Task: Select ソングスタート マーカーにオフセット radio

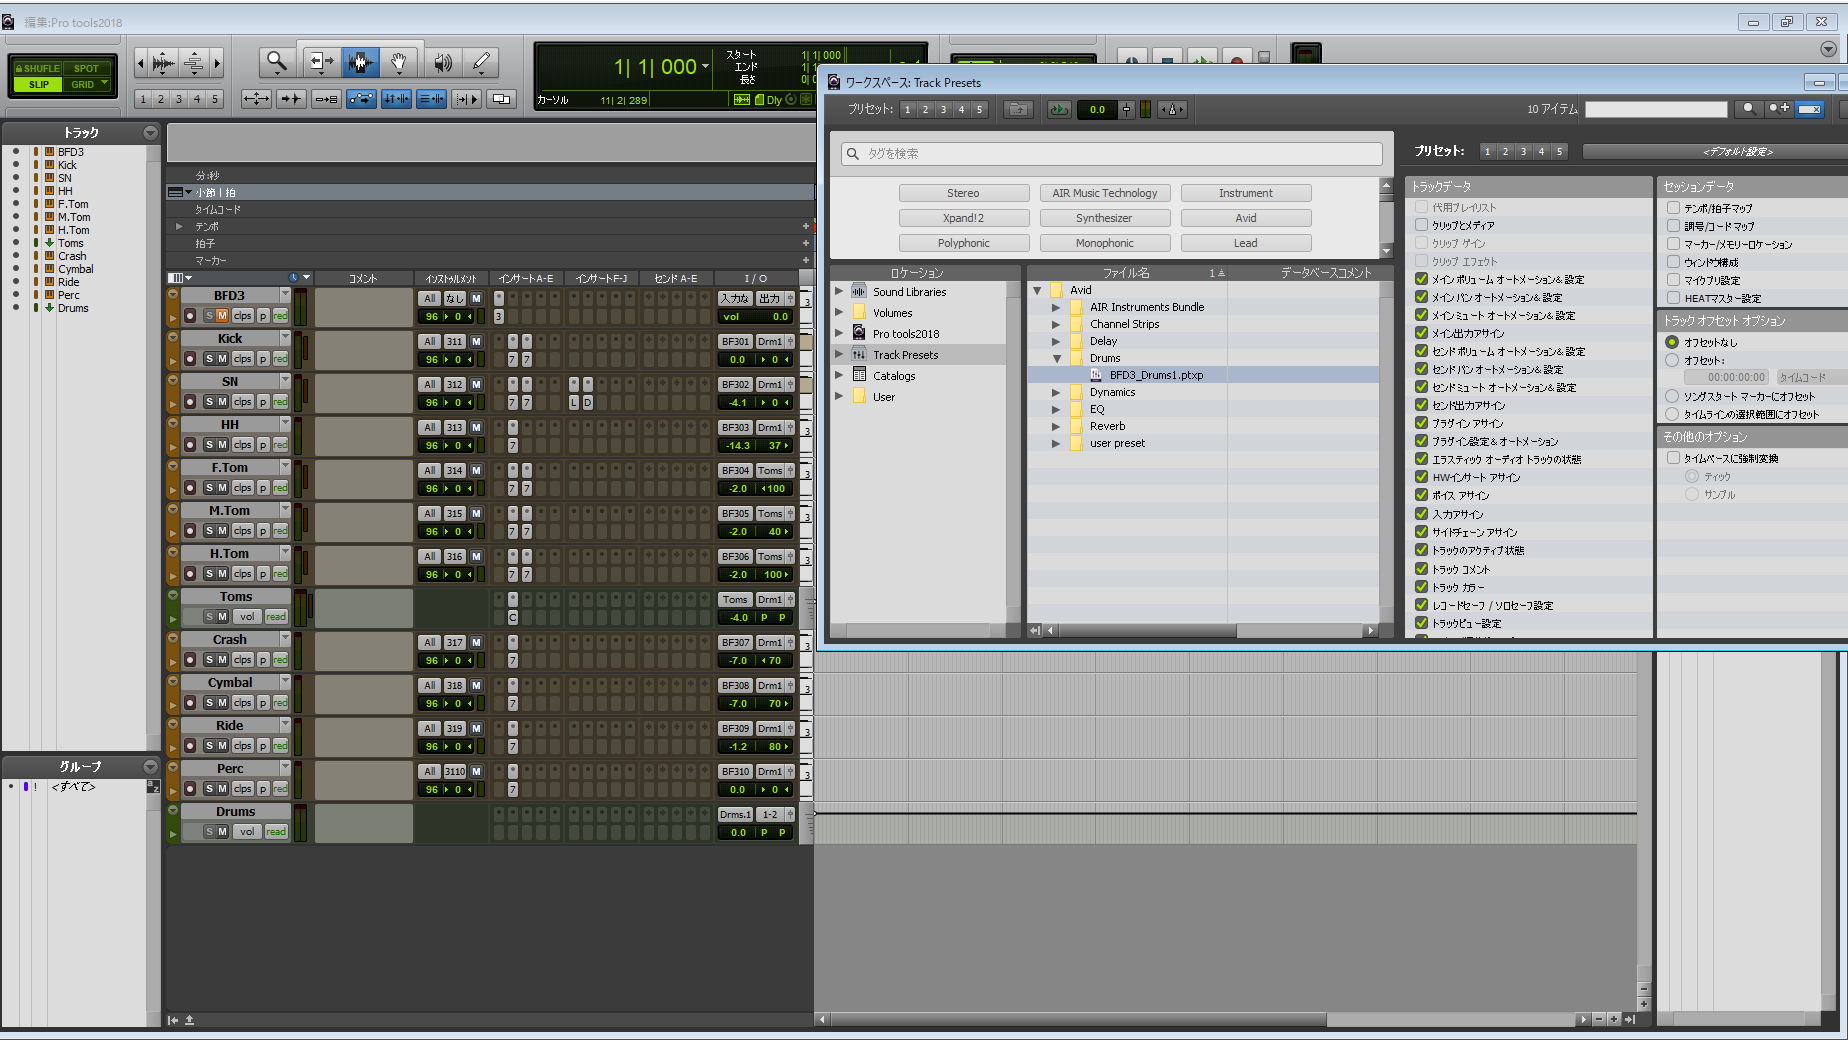Action: (x=1672, y=396)
